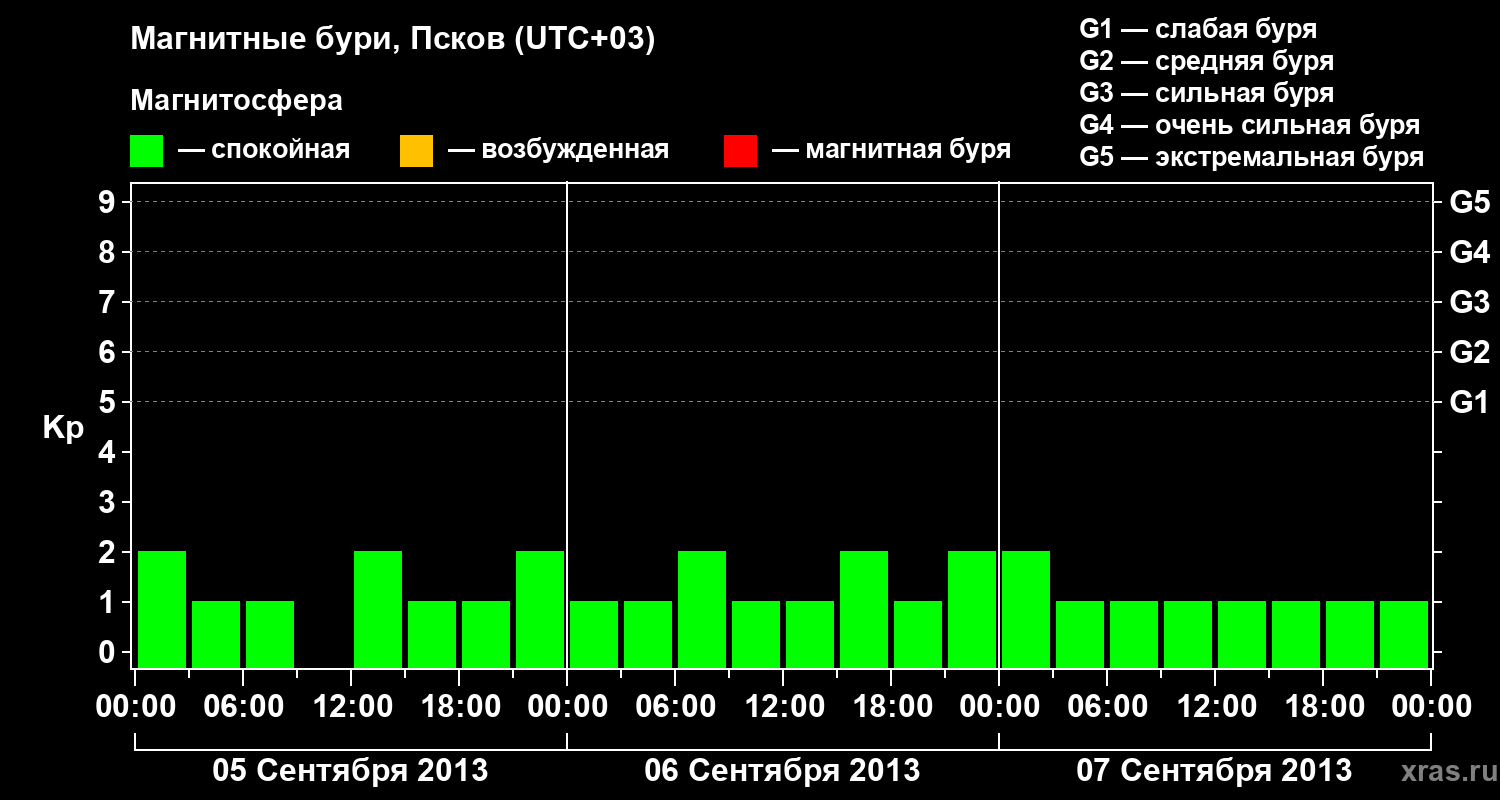Image resolution: width=1500 pixels, height=800 pixels.
Task: Click the '— возбужденная' legend label
Action: [558, 151]
